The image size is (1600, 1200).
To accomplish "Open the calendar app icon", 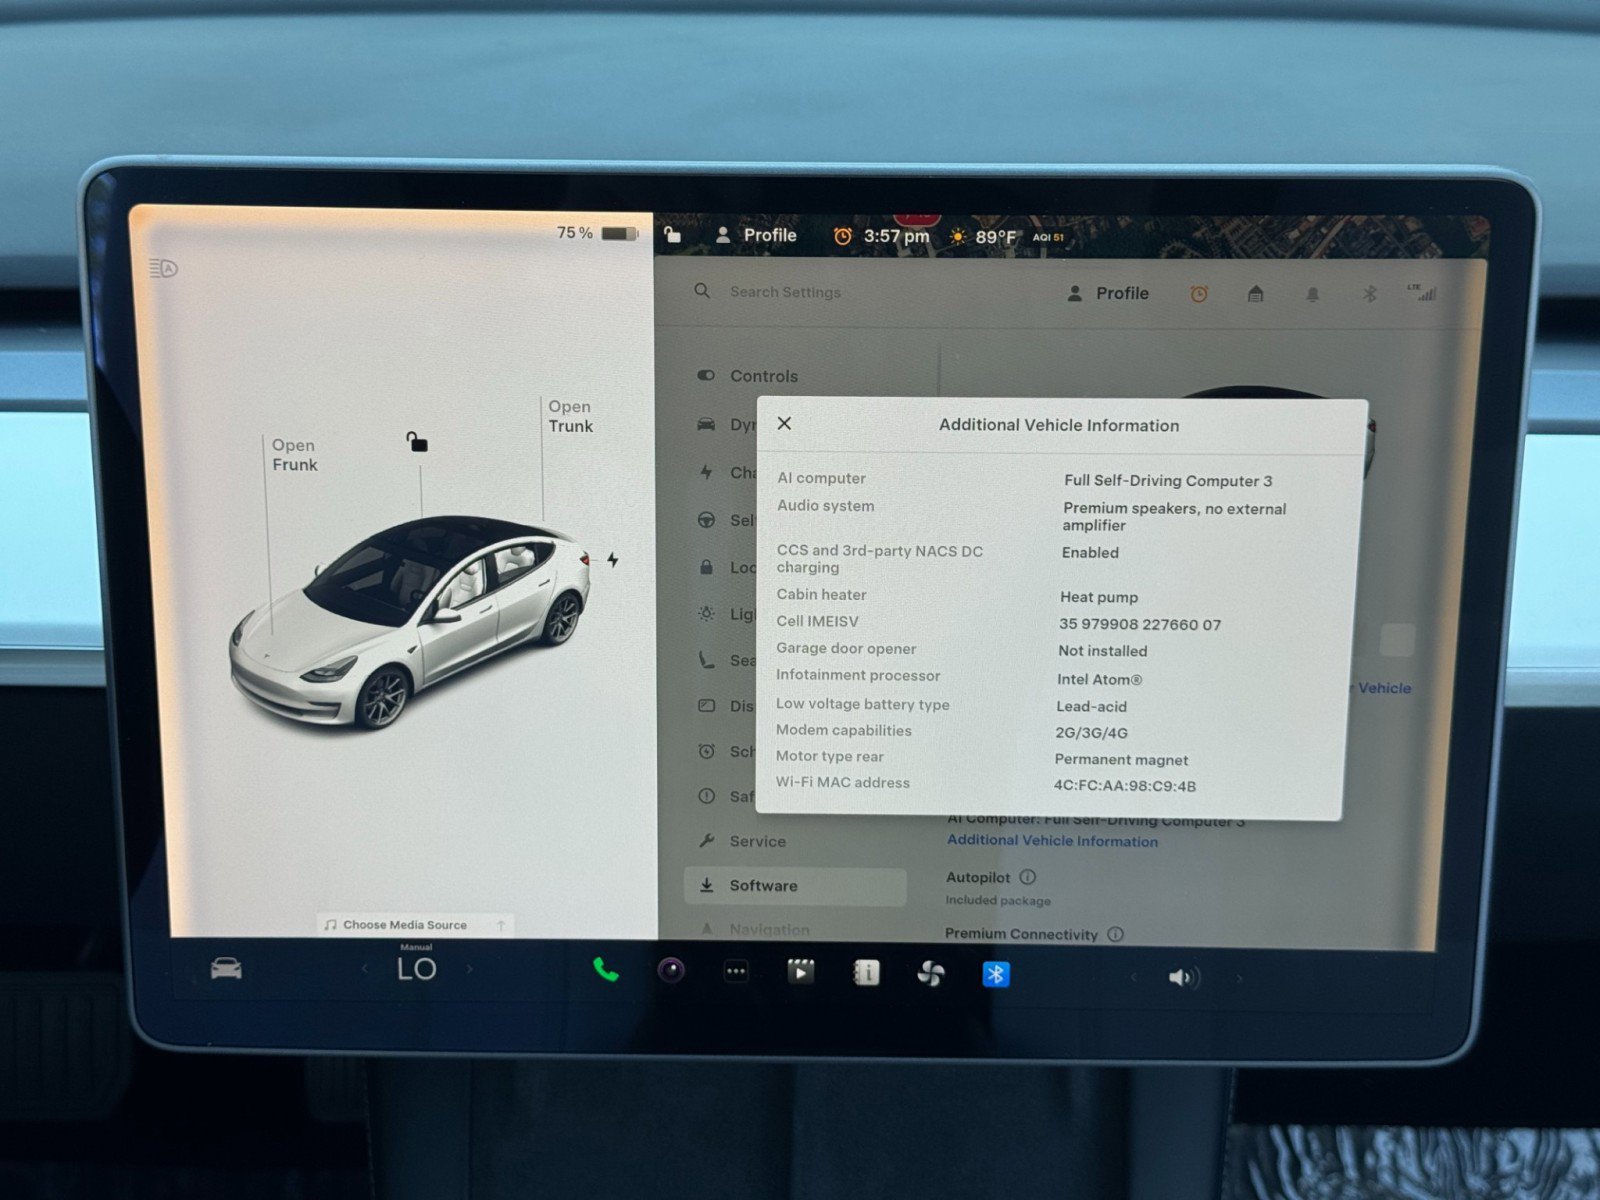I will [866, 971].
